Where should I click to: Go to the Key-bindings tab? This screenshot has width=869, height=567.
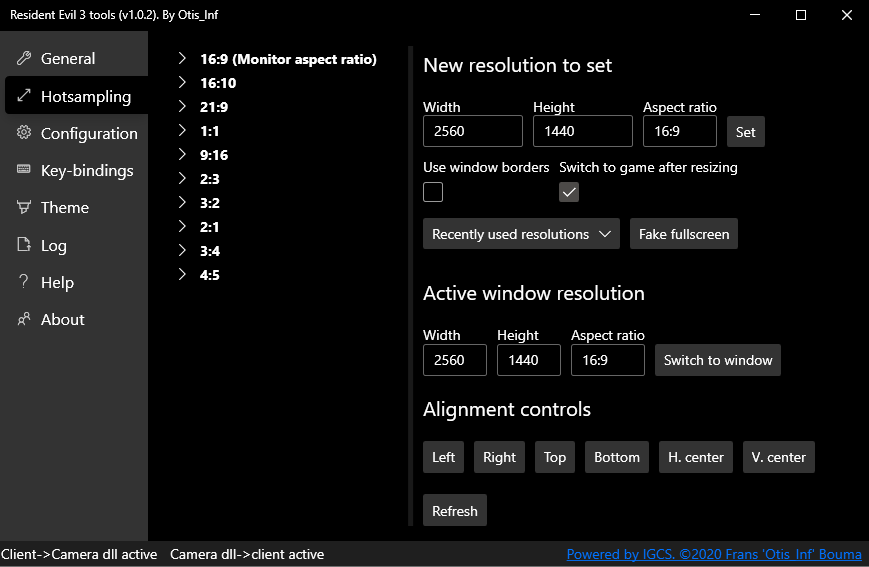(76, 170)
